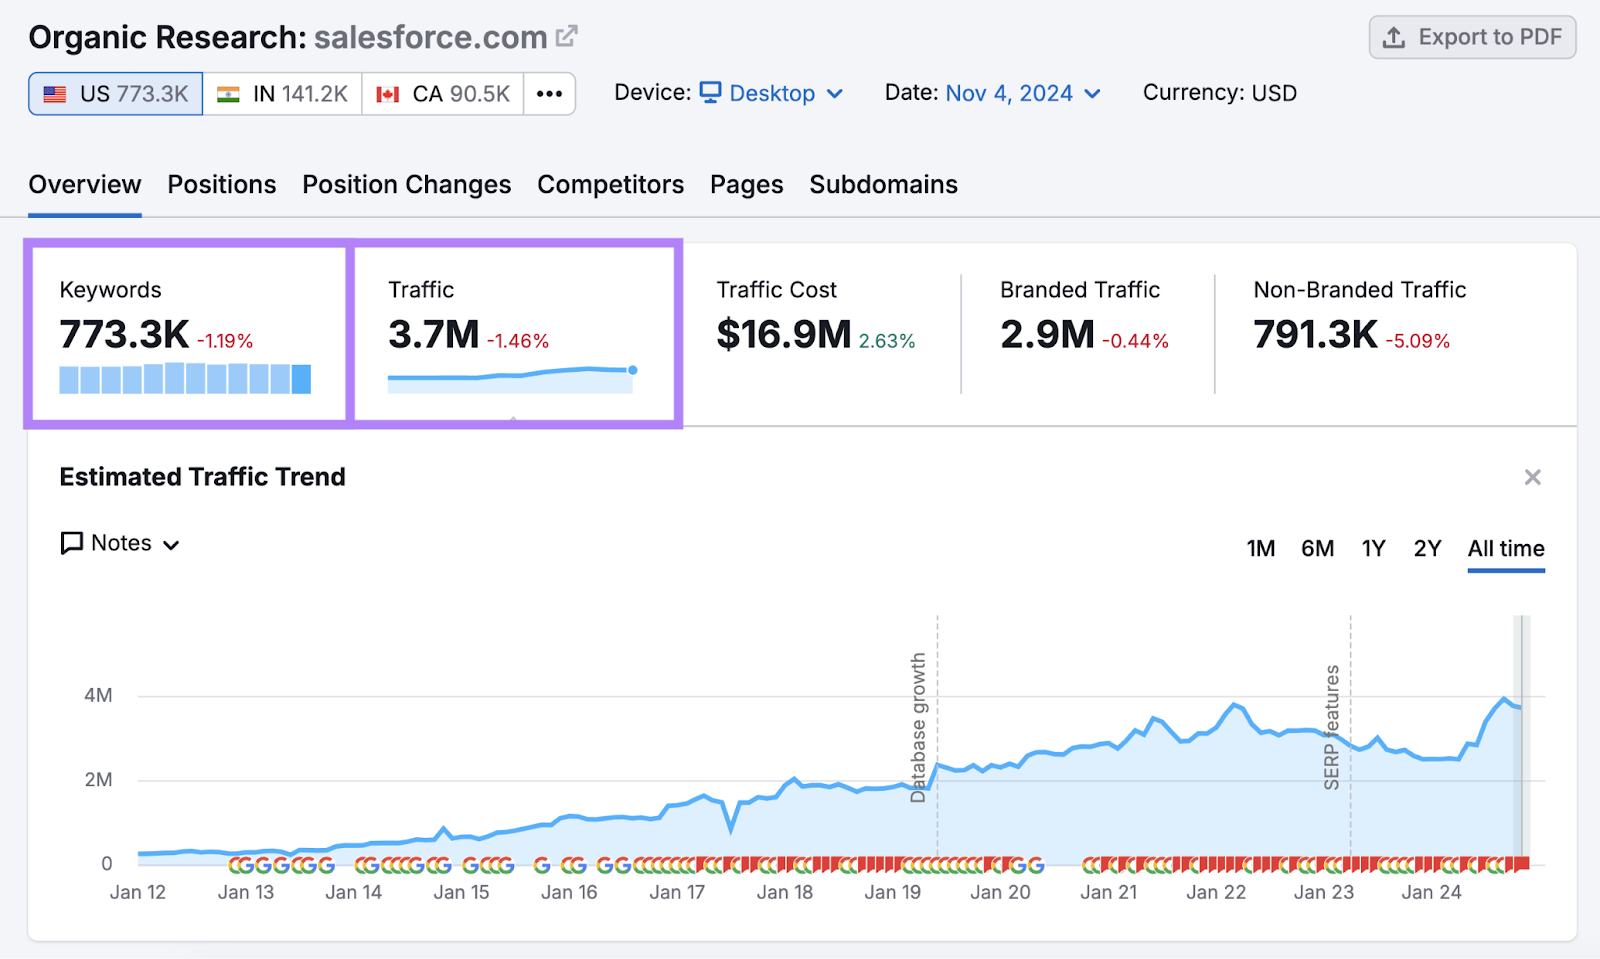Click the Canada flag icon
This screenshot has height=959, width=1600.
[x=389, y=93]
